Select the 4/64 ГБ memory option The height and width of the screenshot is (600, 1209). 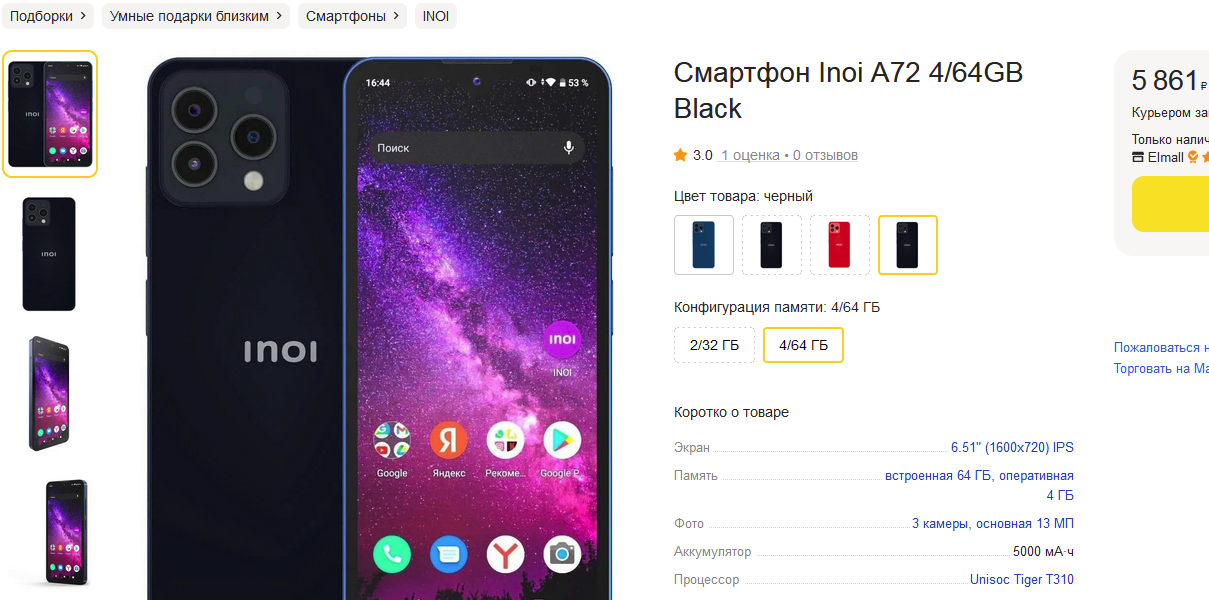(803, 345)
